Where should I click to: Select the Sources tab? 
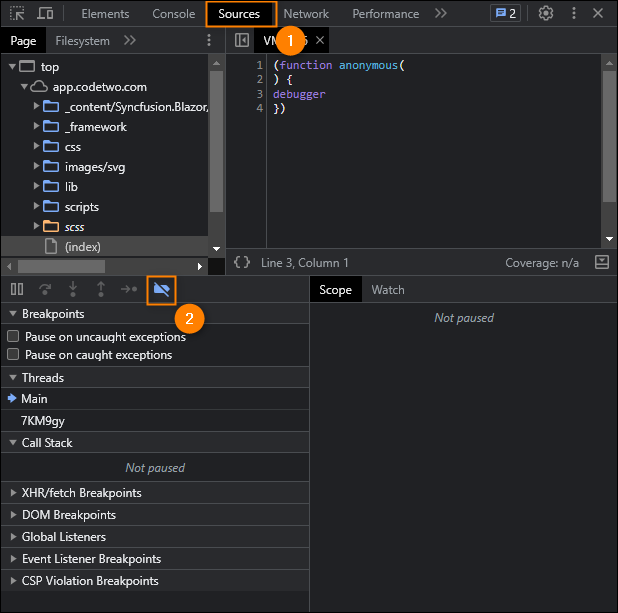pyautogui.click(x=239, y=14)
